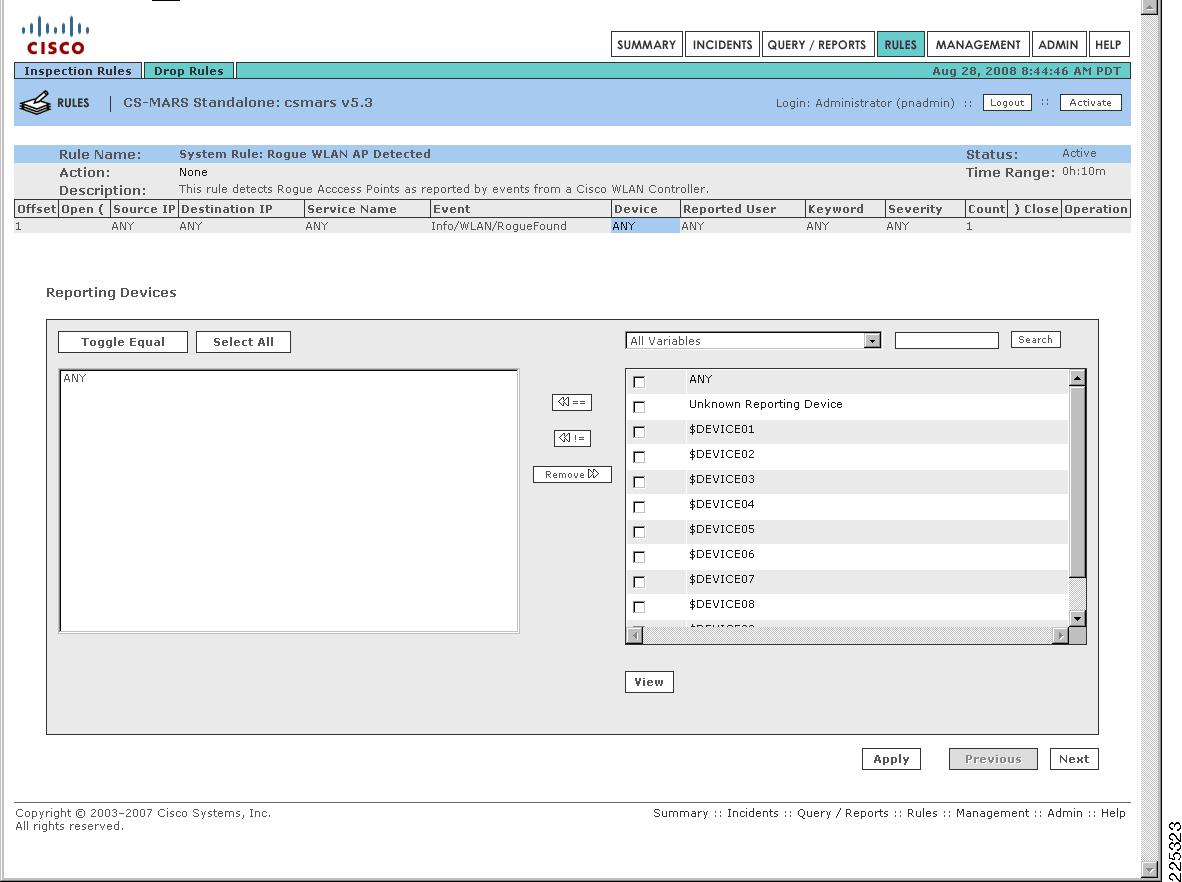
Task: Click the Rules footer link
Action: (922, 813)
